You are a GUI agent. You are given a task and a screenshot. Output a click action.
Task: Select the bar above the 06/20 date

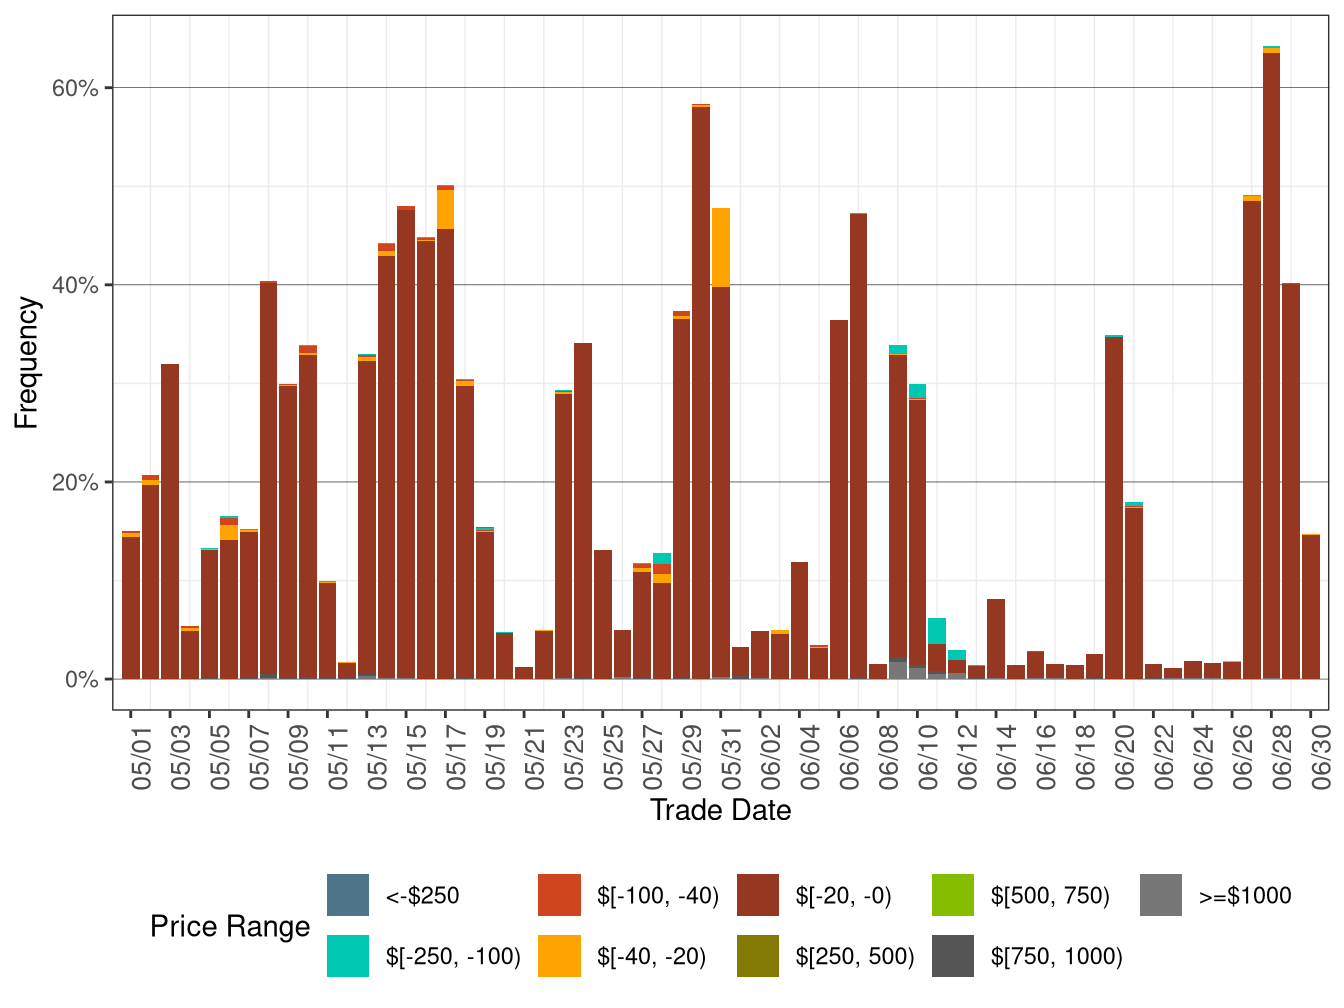coord(1114,507)
